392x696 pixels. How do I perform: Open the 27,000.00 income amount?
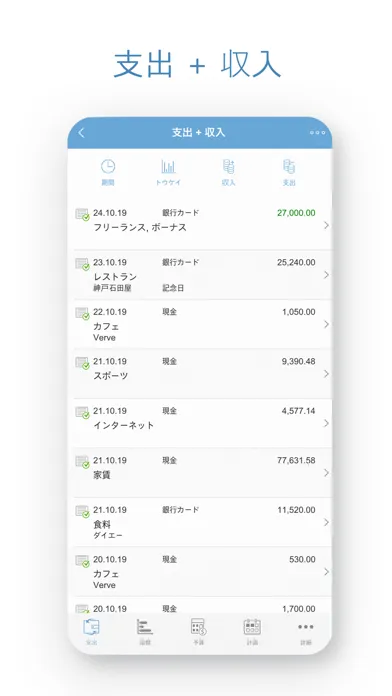(296, 213)
